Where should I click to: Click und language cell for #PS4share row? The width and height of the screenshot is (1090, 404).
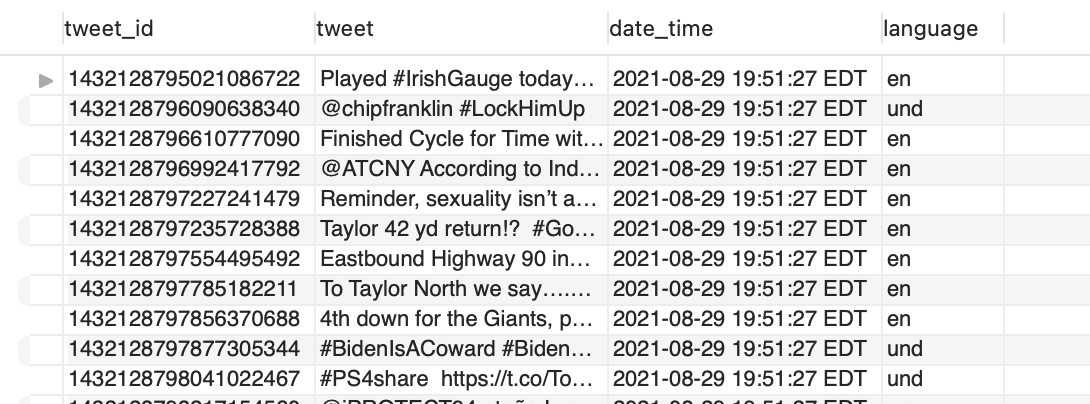(x=943, y=378)
